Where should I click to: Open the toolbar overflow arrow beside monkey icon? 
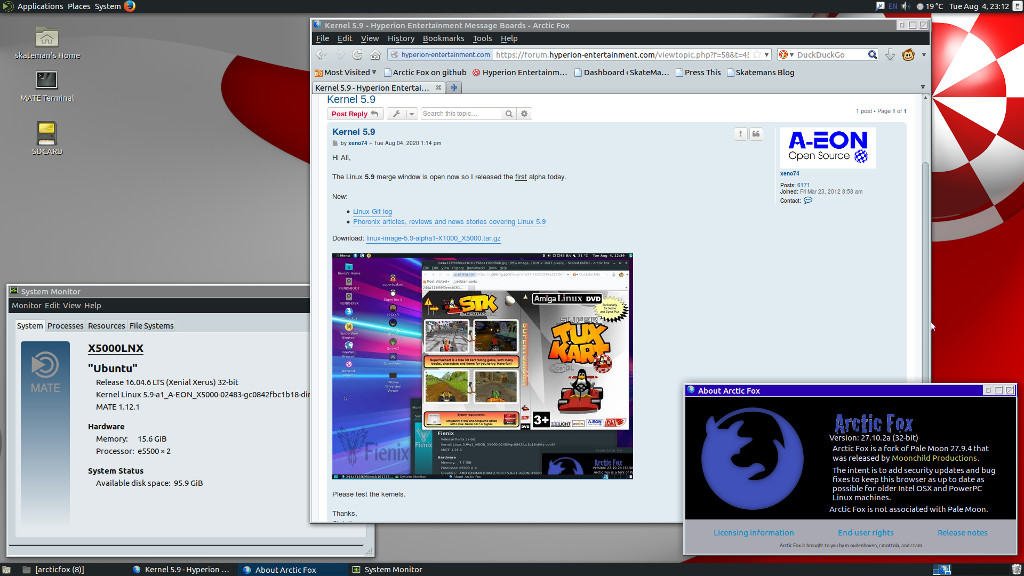coord(923,55)
